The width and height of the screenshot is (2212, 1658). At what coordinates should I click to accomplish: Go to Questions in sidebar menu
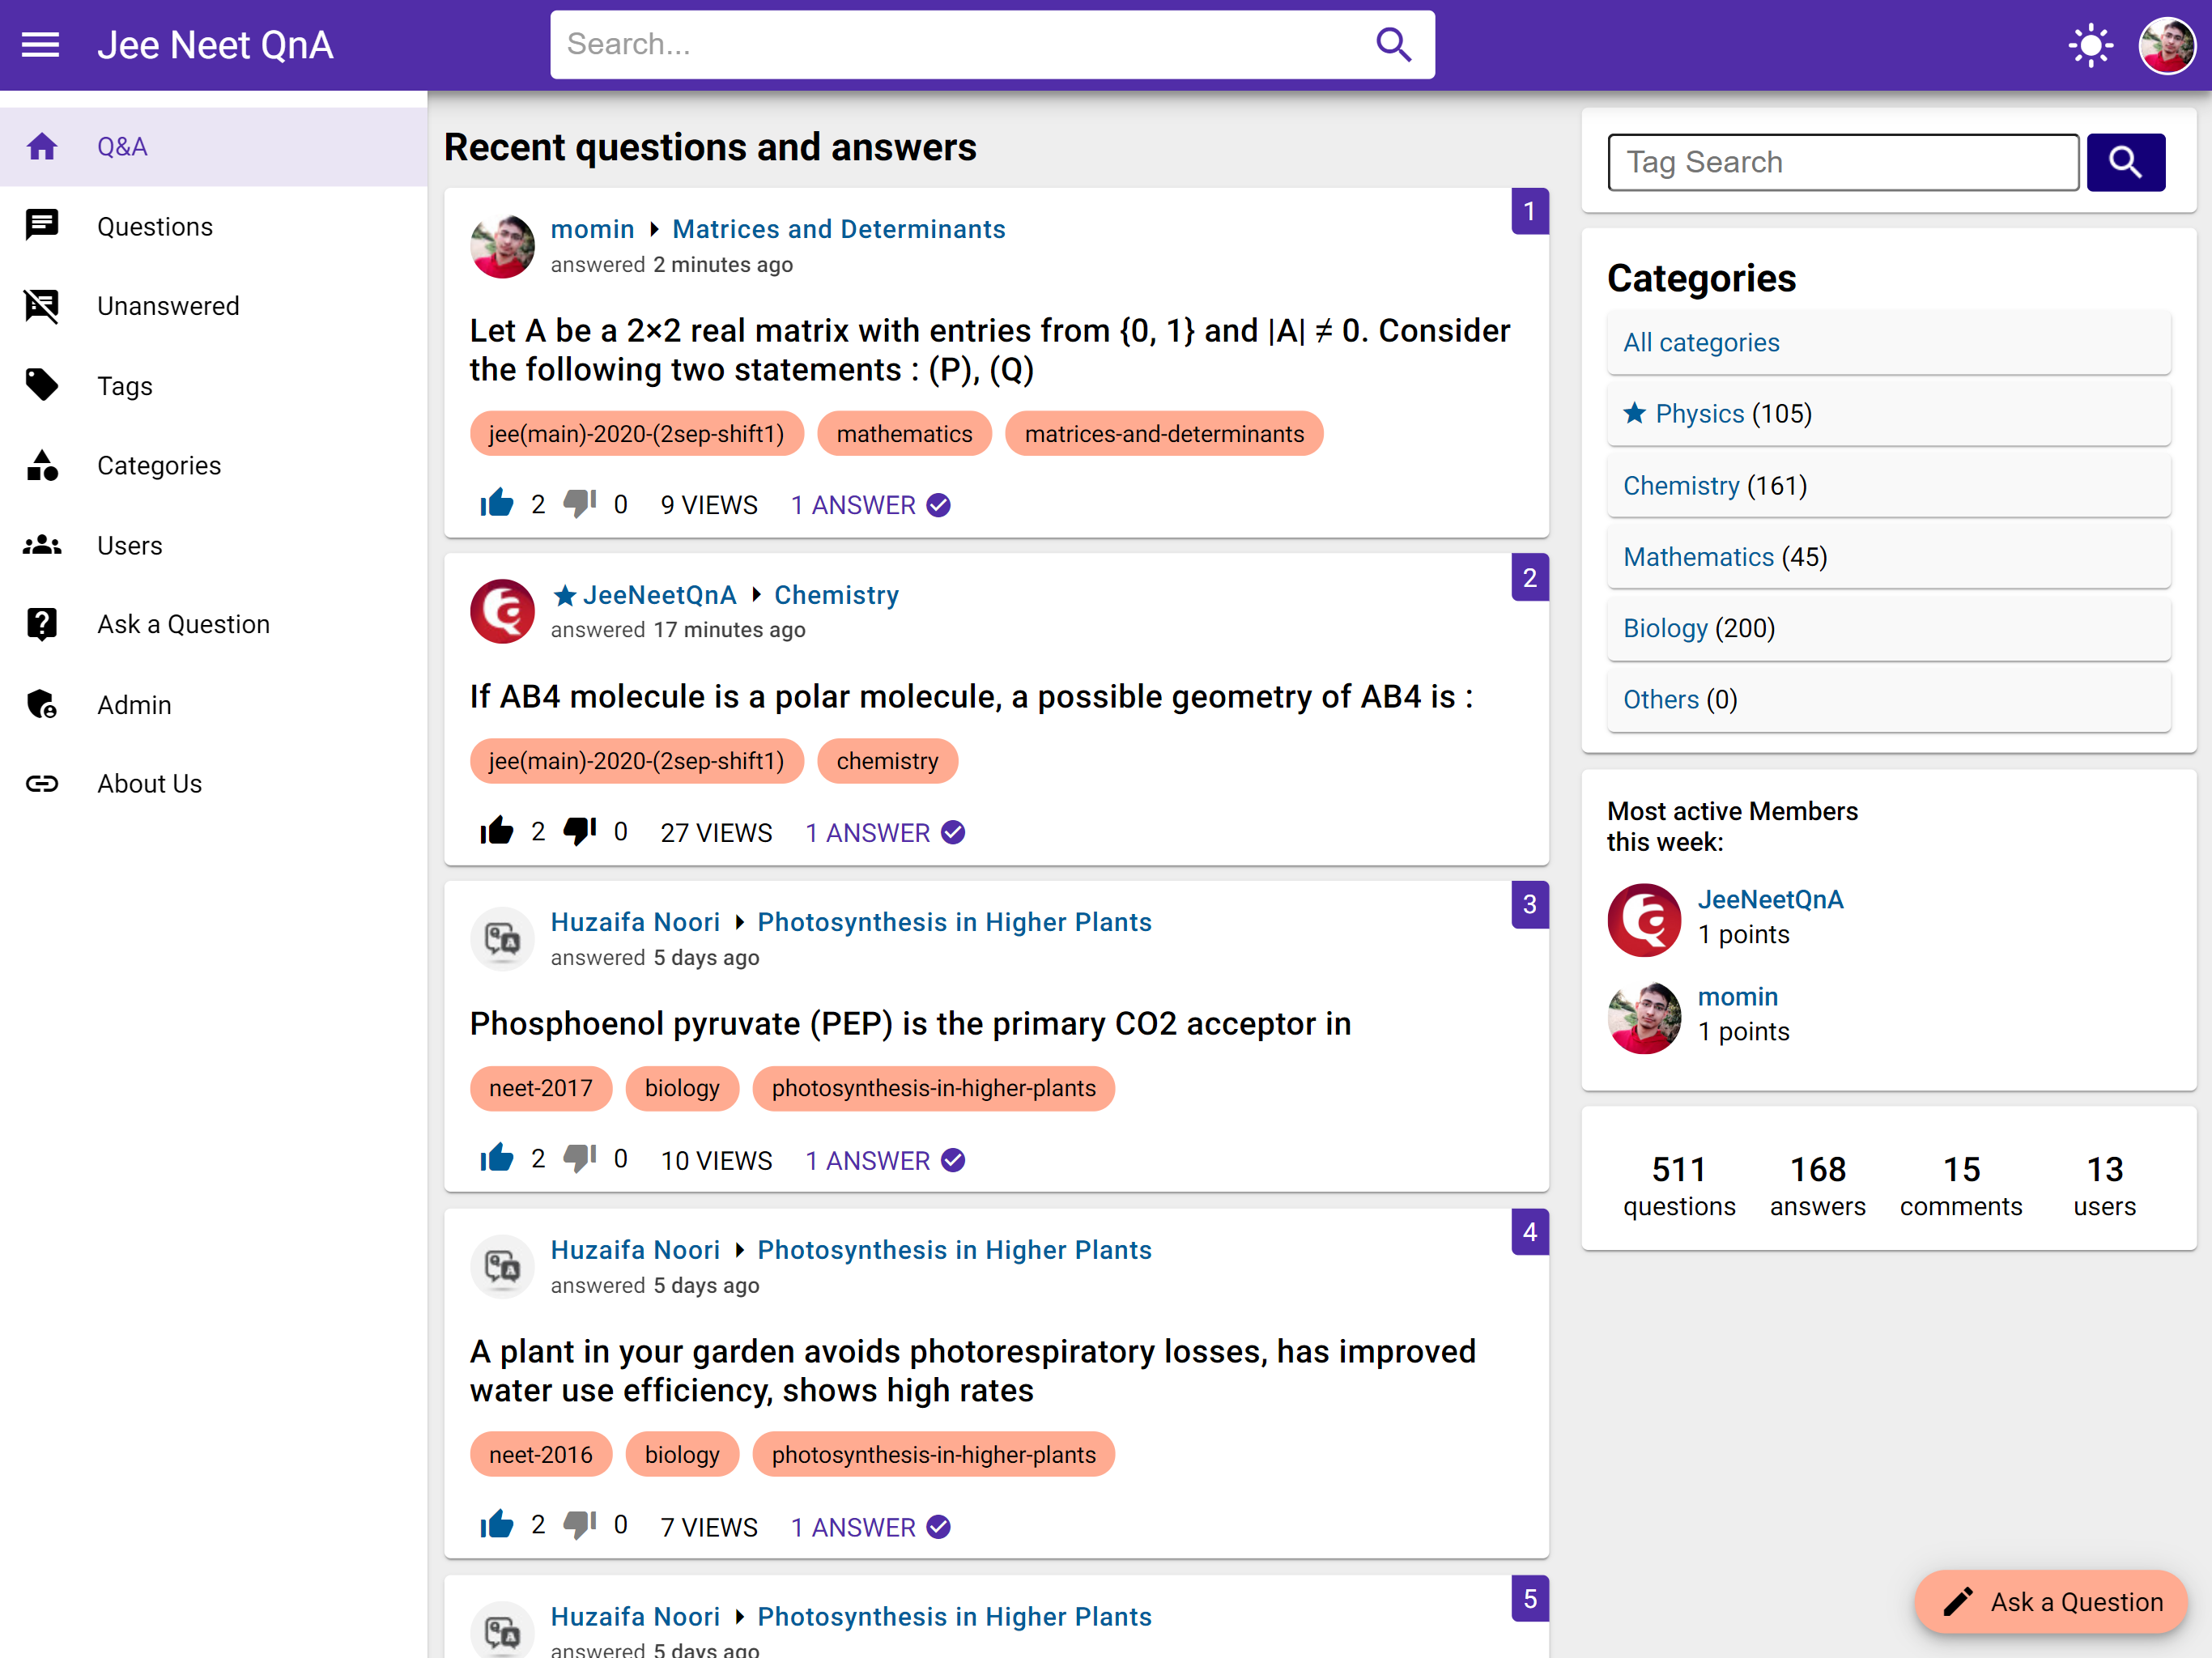point(155,227)
